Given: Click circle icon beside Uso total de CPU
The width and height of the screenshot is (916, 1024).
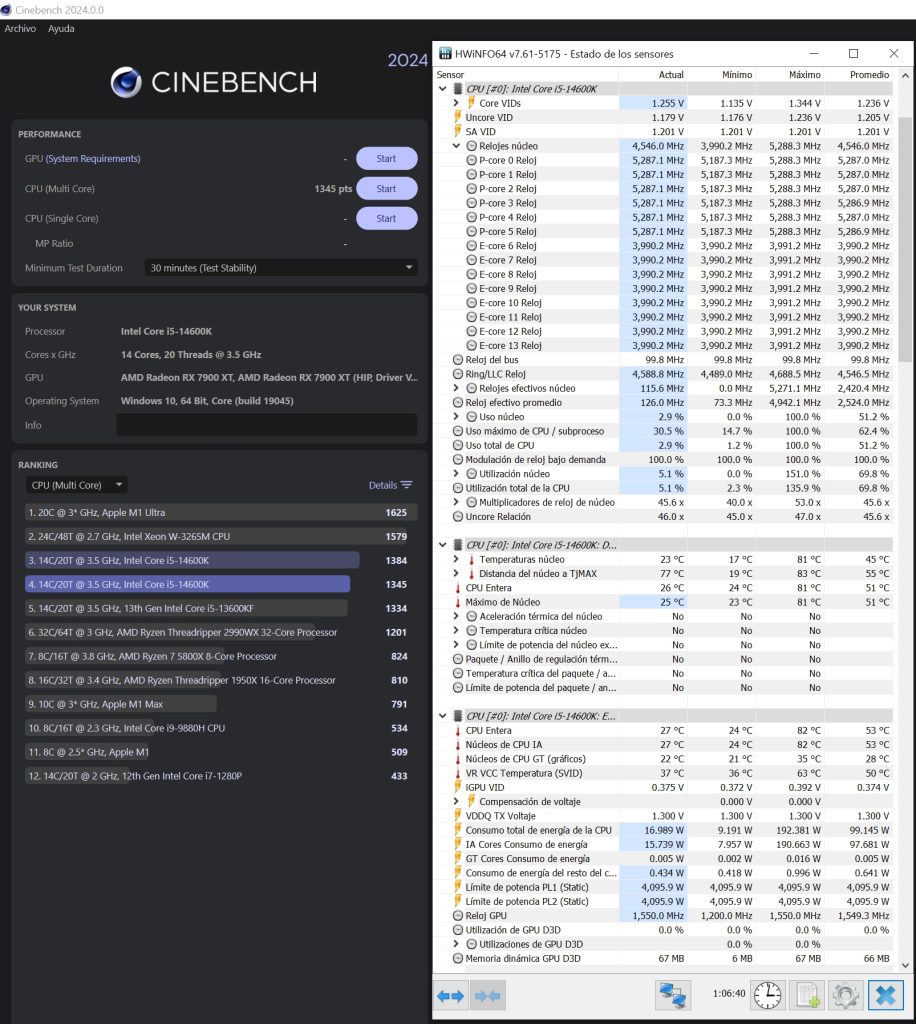Looking at the screenshot, I should [x=458, y=445].
